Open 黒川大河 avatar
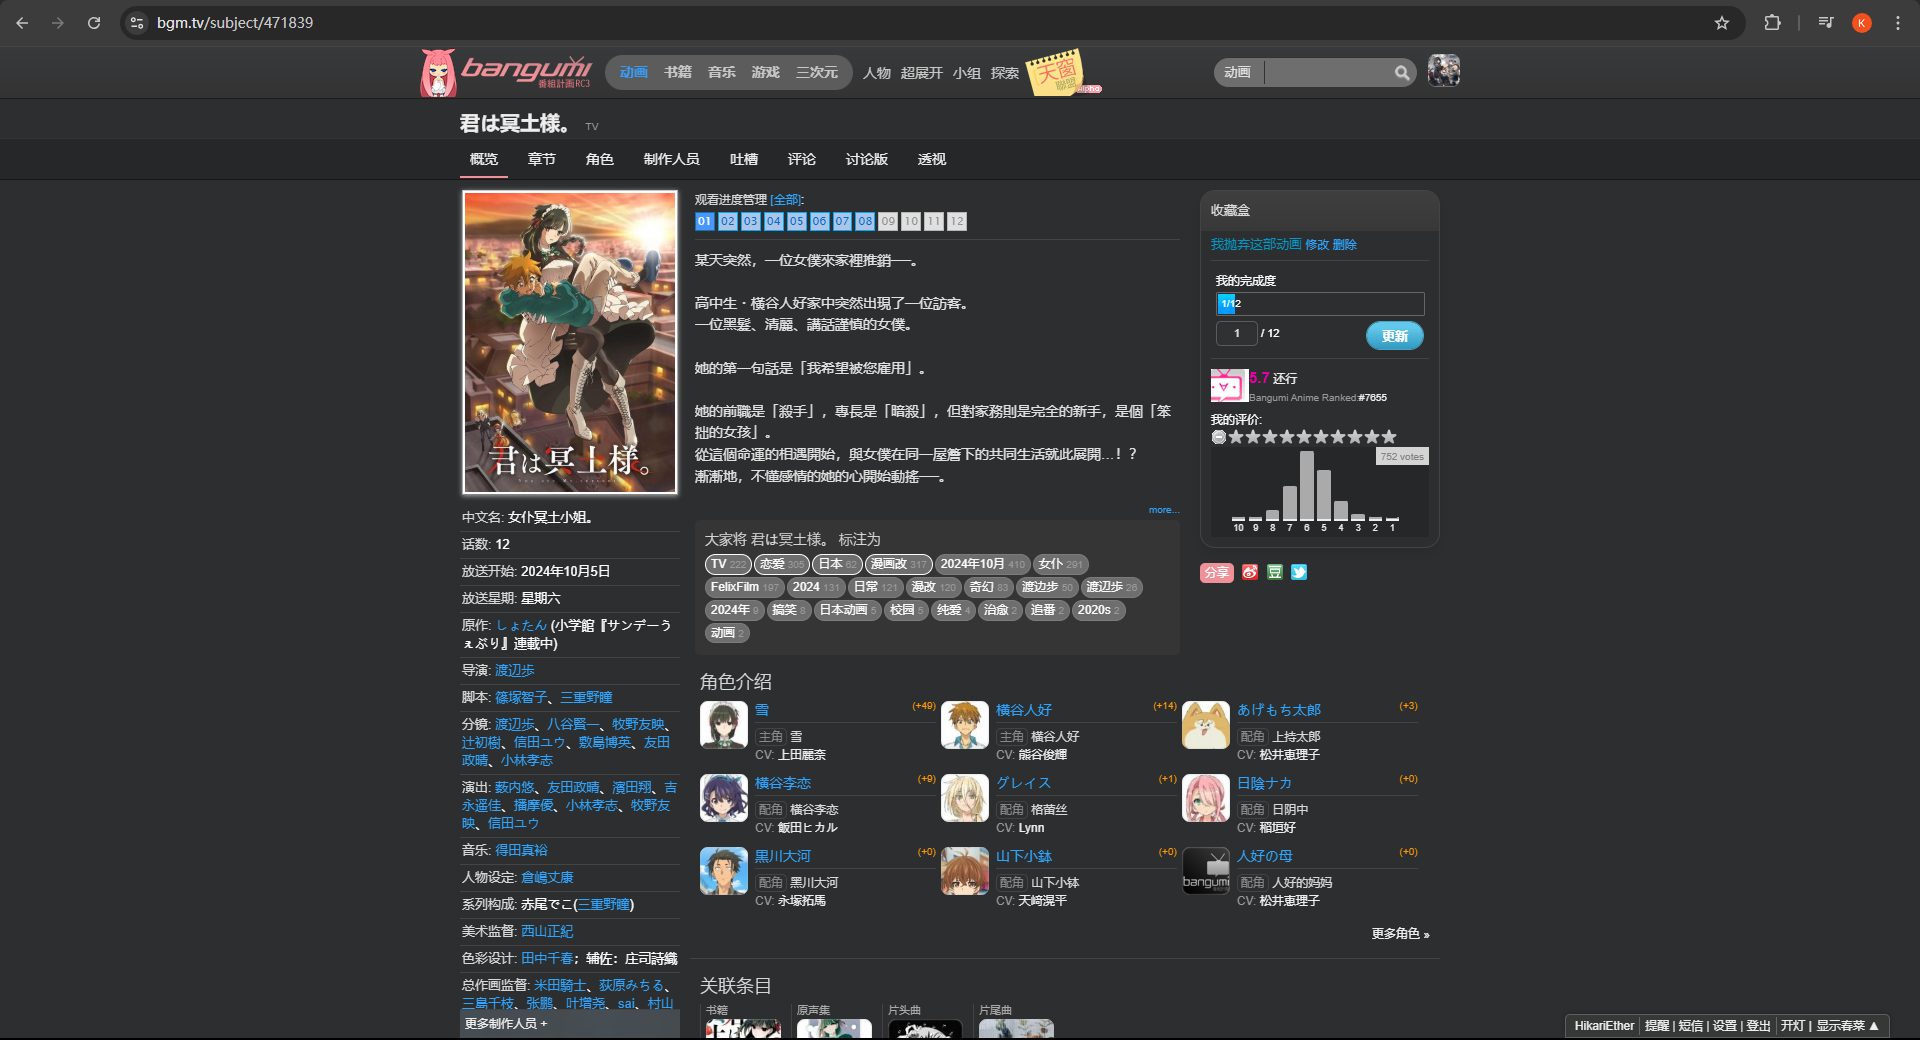This screenshot has width=1920, height=1040. [724, 871]
